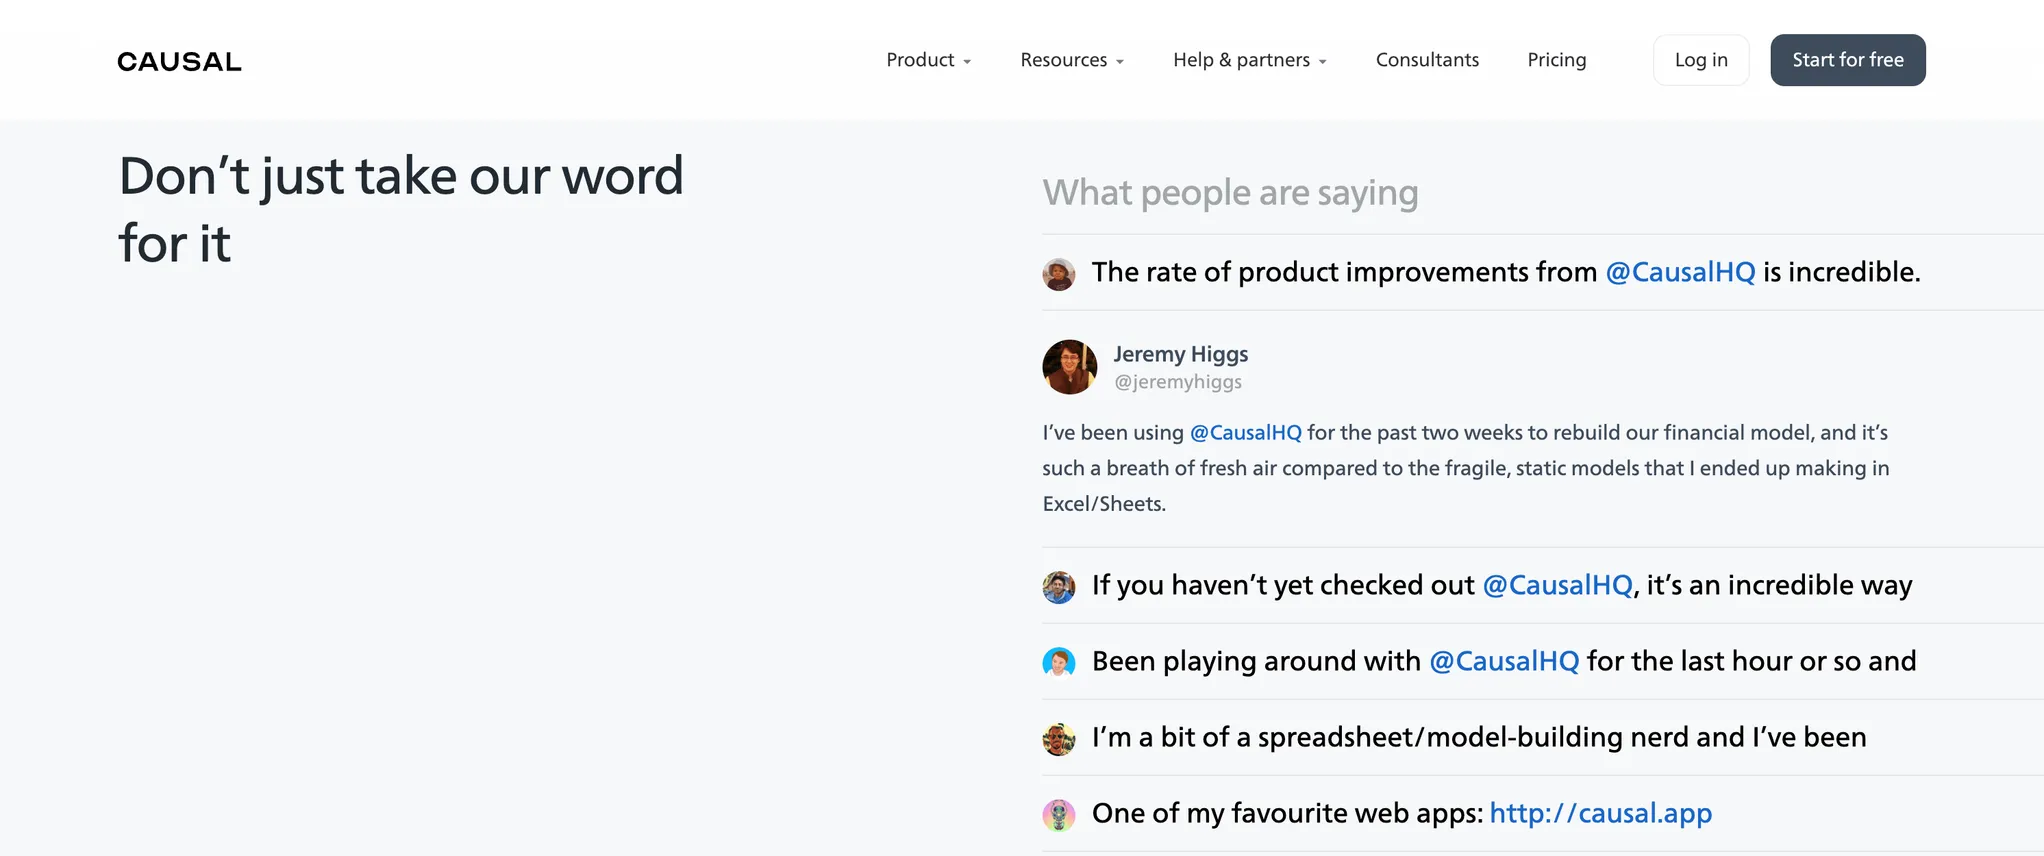Open the Help & partners dropdown

click(1250, 60)
